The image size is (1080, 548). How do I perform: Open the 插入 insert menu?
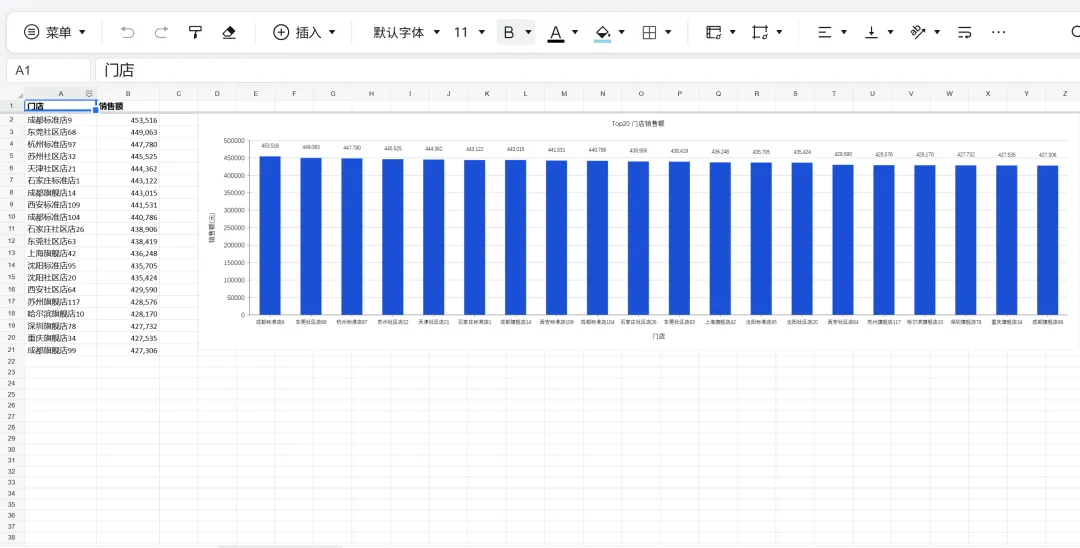coord(304,32)
